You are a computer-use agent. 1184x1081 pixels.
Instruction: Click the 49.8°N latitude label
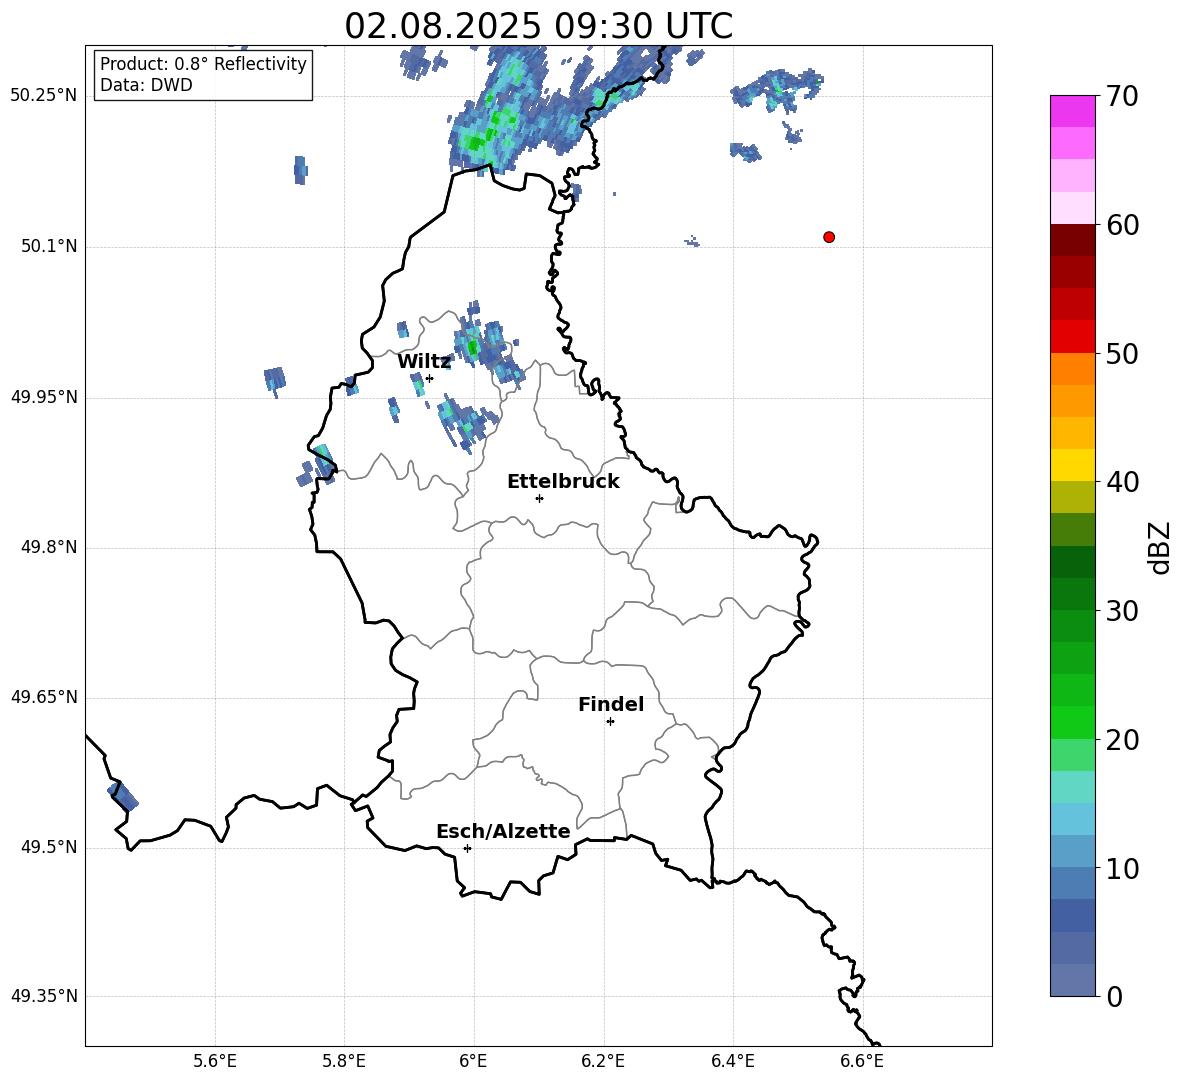(x=48, y=547)
